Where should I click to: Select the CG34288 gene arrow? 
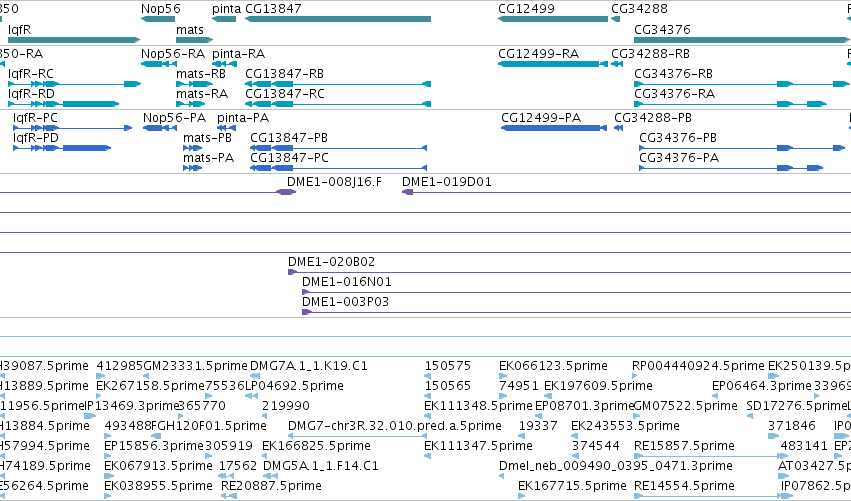[x=615, y=19]
